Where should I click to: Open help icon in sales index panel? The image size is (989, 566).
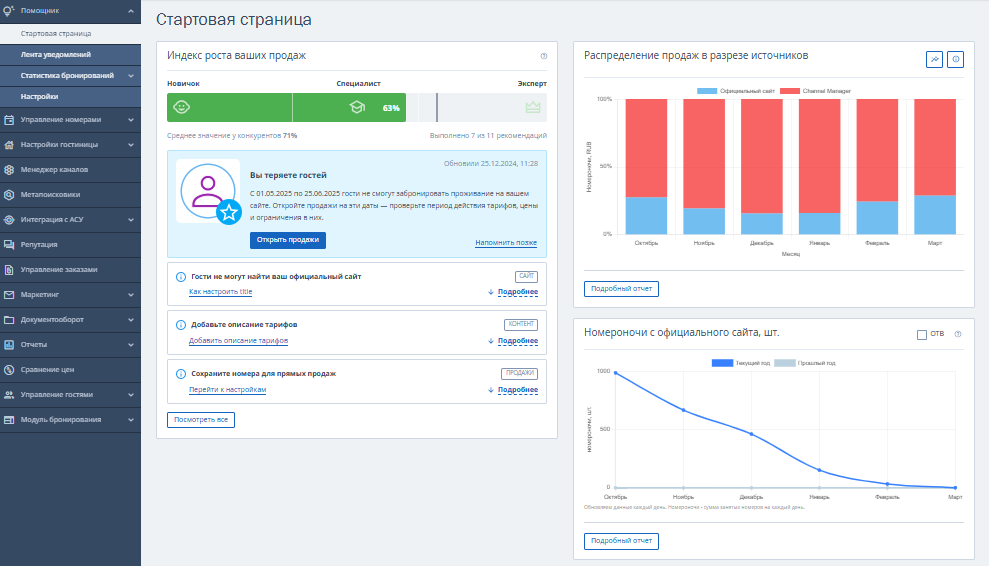coord(544,56)
